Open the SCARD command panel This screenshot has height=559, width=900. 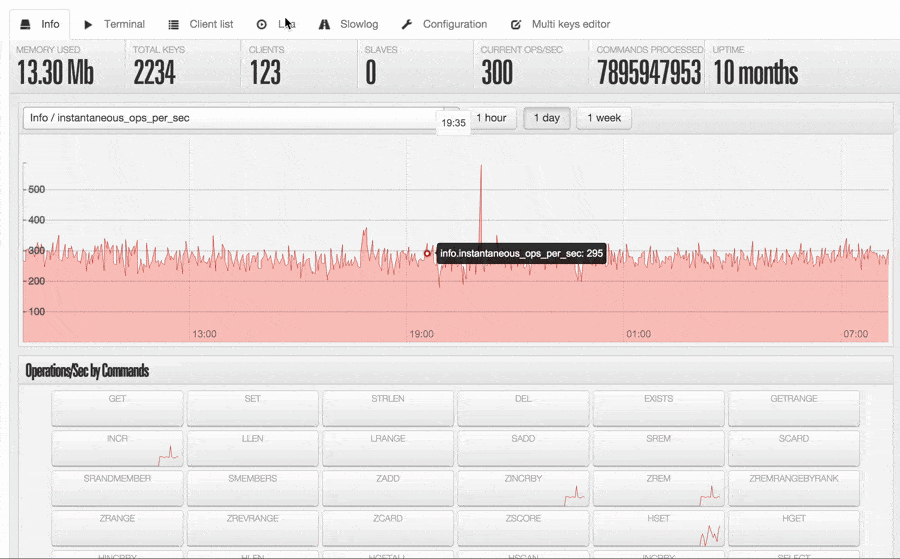(x=794, y=448)
